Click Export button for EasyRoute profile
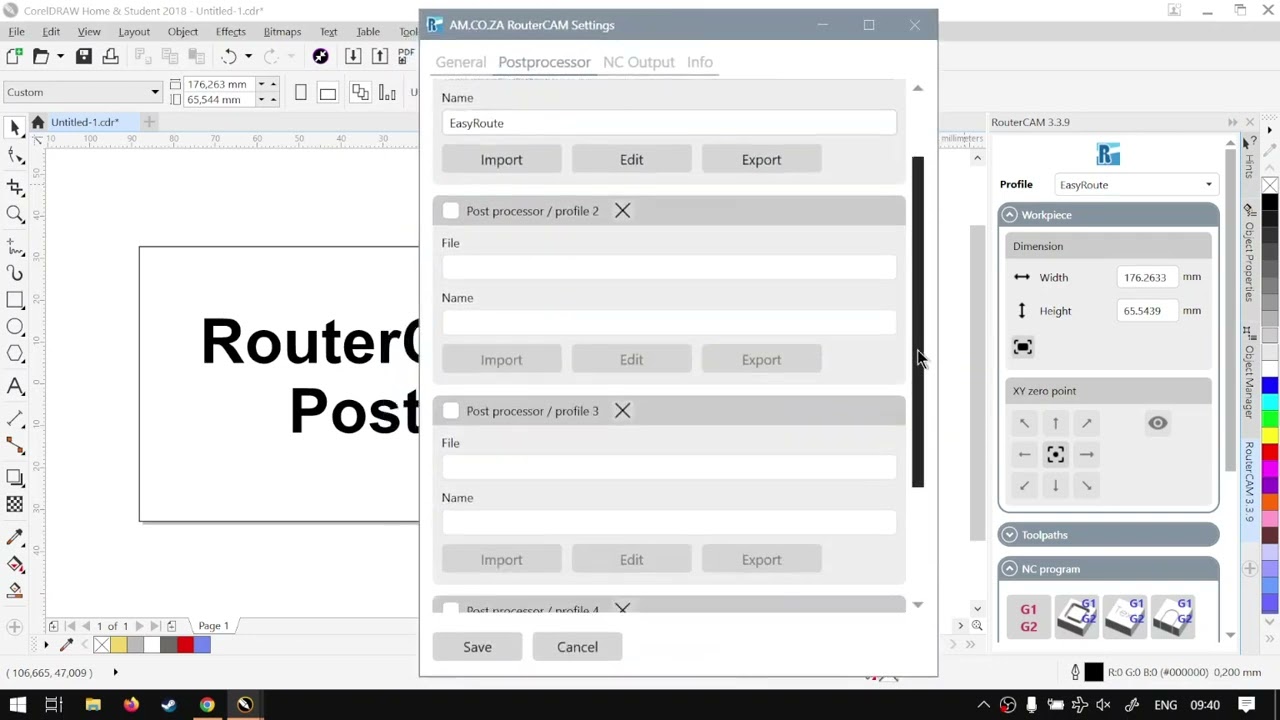Image resolution: width=1280 pixels, height=720 pixels. coord(761,160)
